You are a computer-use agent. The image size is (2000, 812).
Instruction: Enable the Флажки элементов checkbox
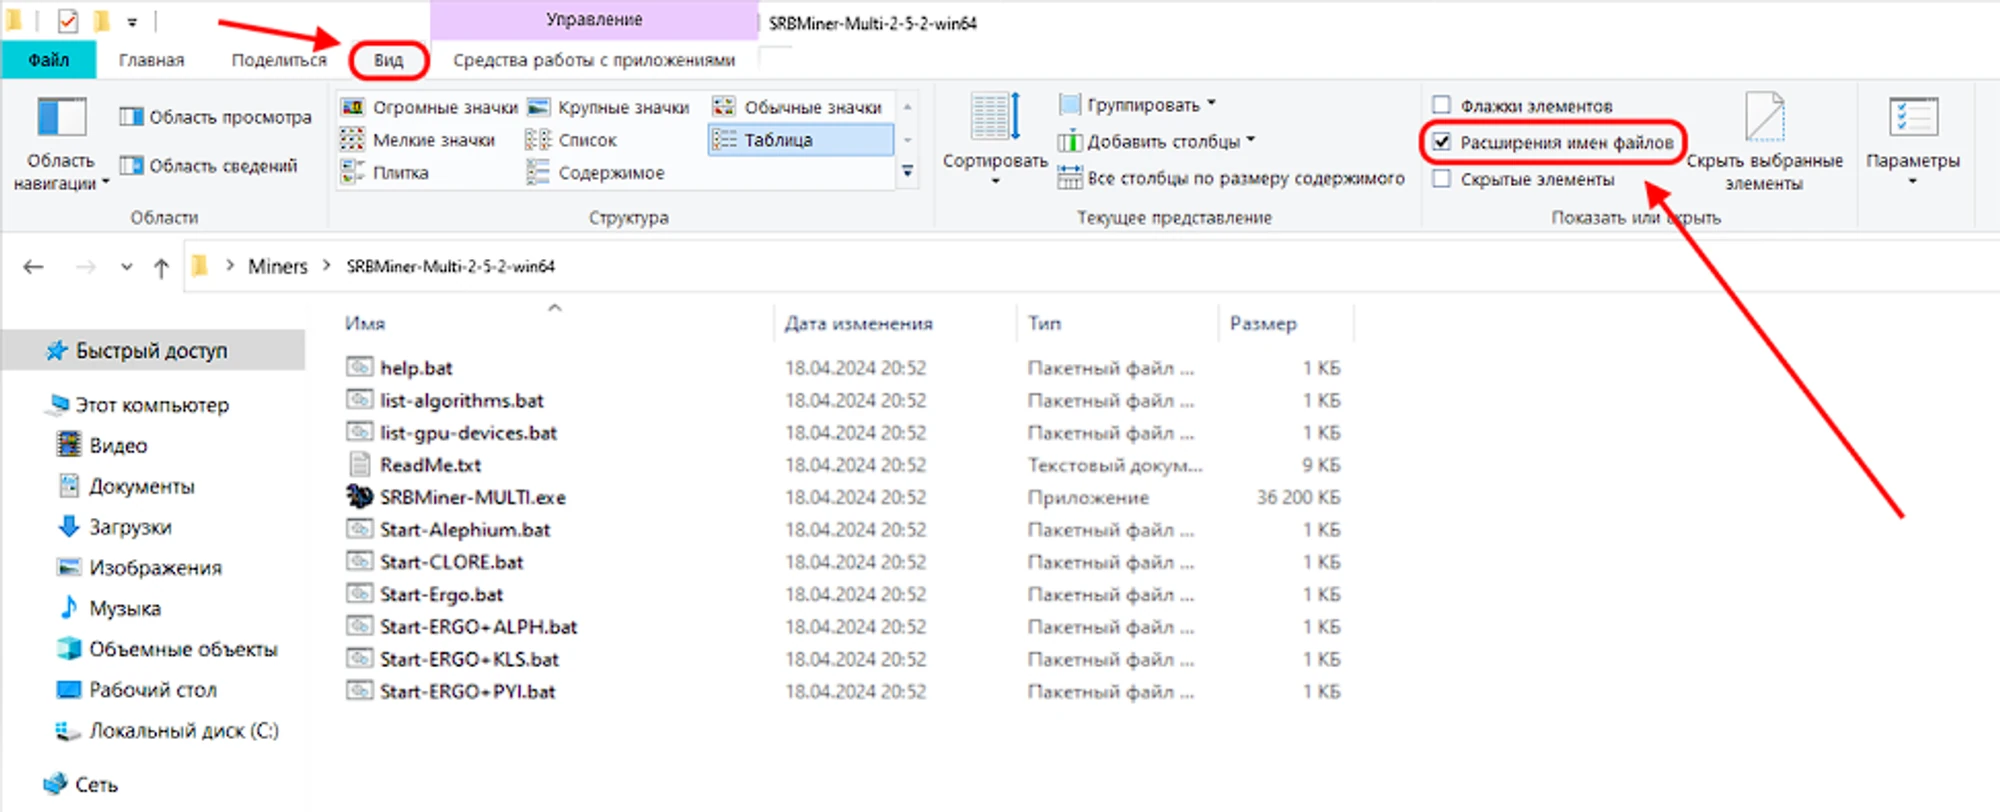coord(1442,105)
